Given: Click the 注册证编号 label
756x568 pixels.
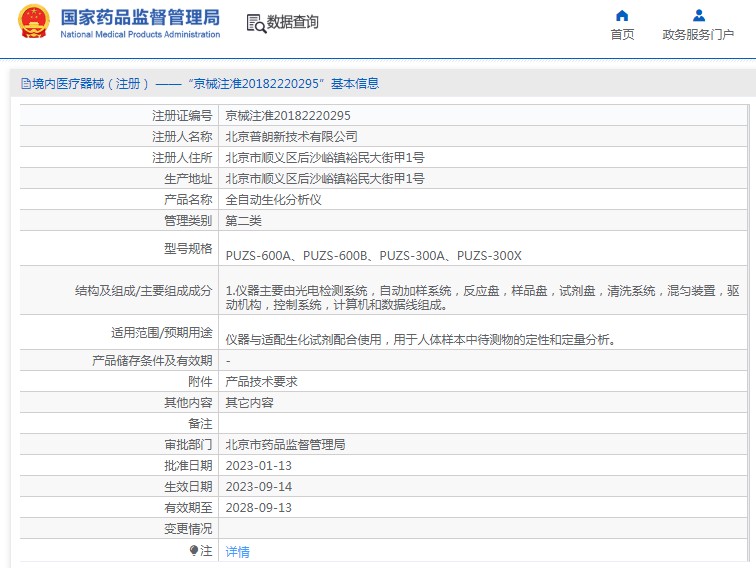Looking at the screenshot, I should pyautogui.click(x=182, y=116).
